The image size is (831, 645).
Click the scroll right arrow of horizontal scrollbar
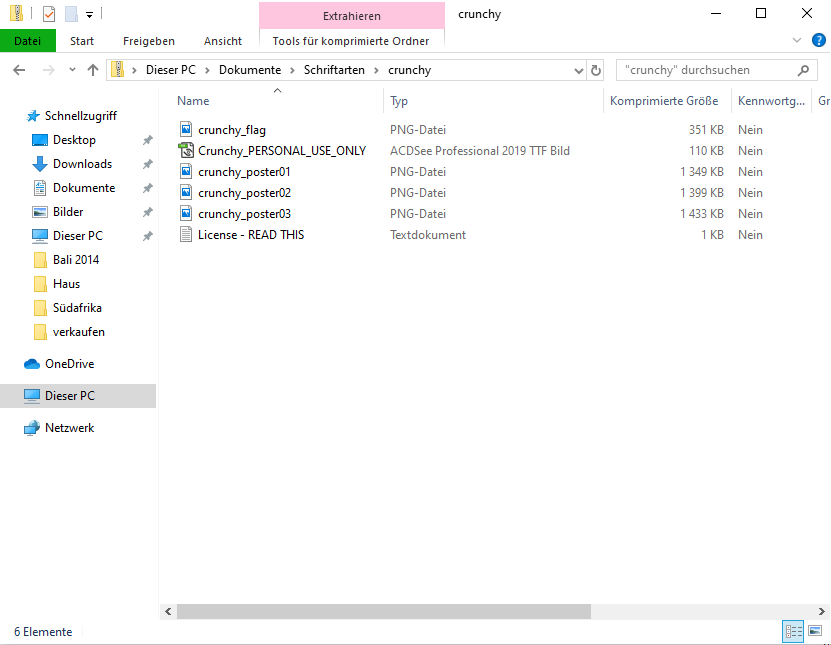pos(821,611)
